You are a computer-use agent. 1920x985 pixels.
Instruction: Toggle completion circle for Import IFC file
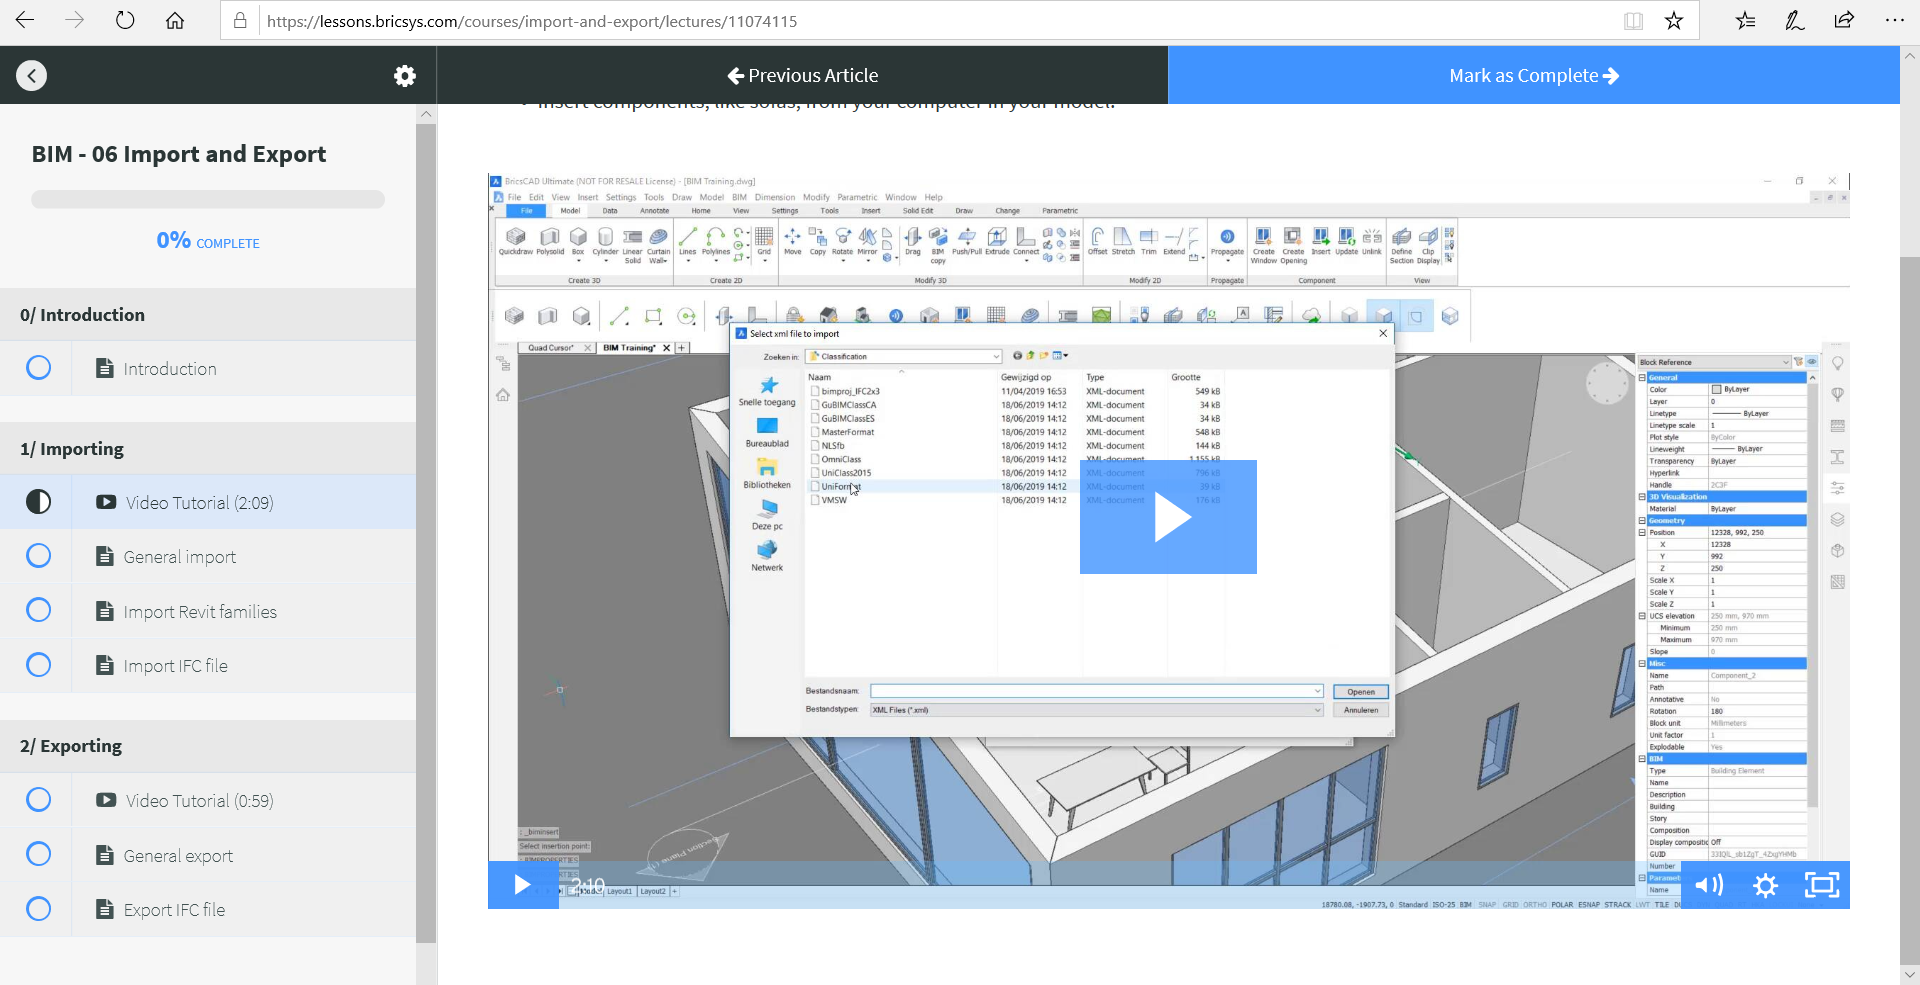point(38,665)
